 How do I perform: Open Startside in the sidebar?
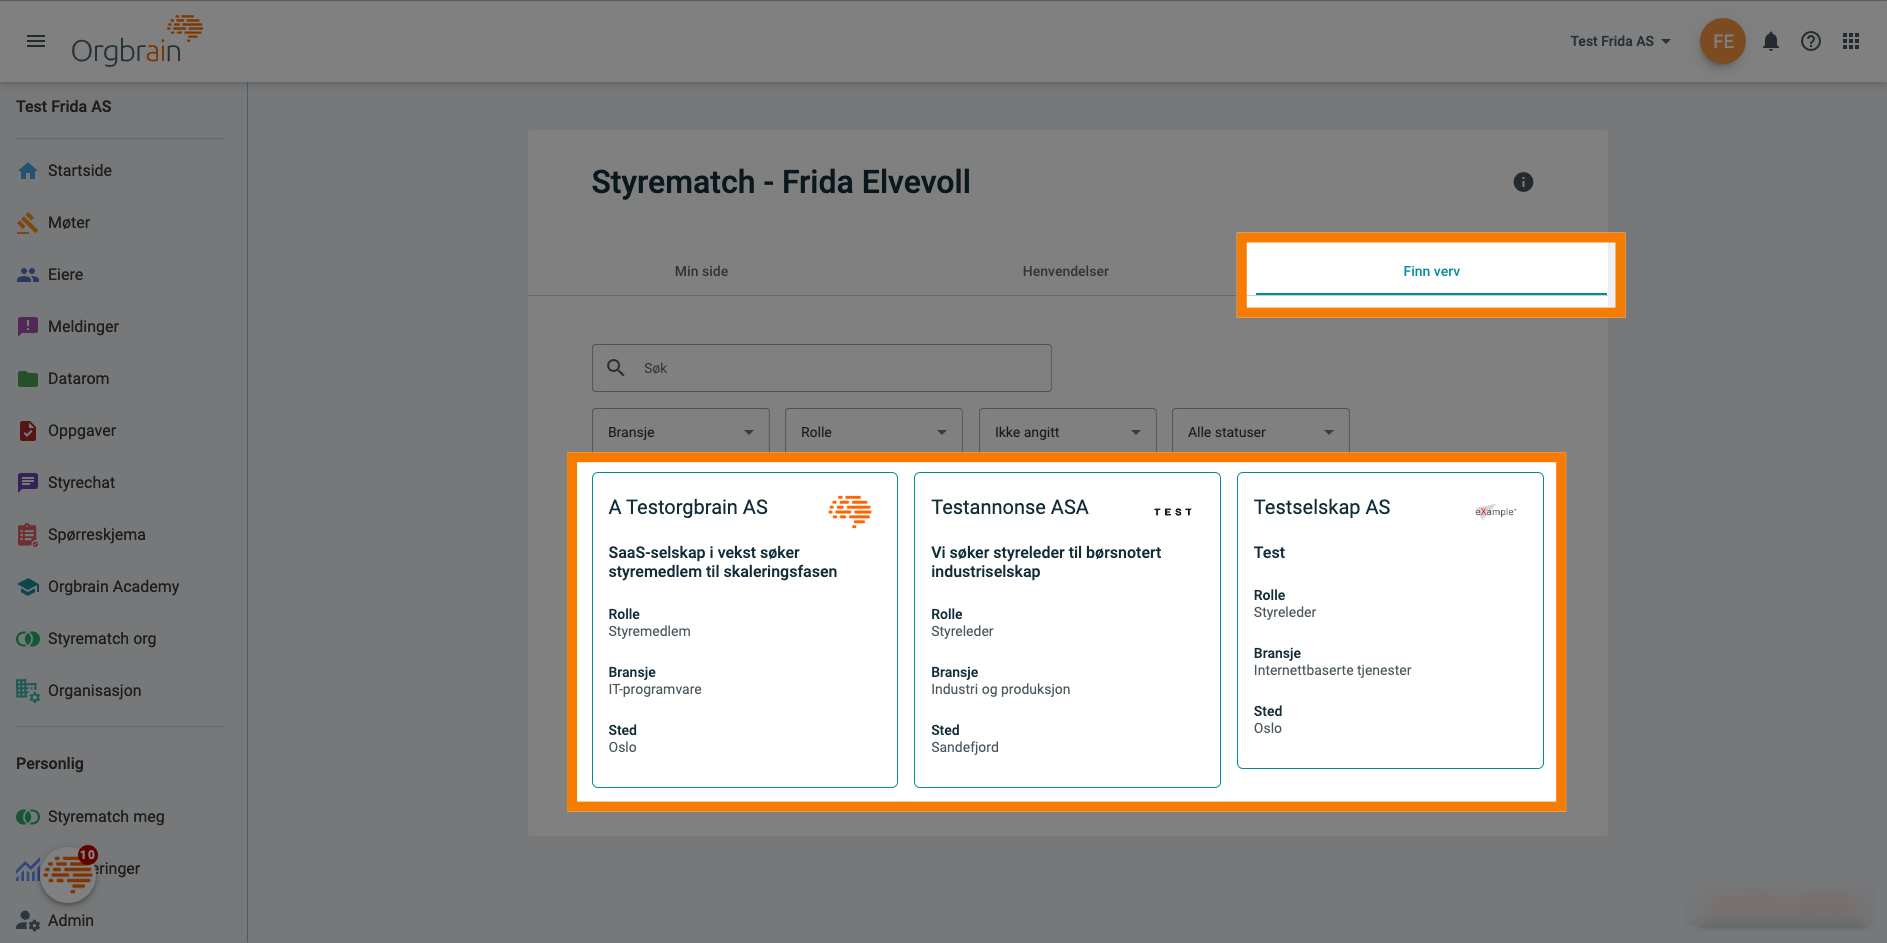[80, 171]
